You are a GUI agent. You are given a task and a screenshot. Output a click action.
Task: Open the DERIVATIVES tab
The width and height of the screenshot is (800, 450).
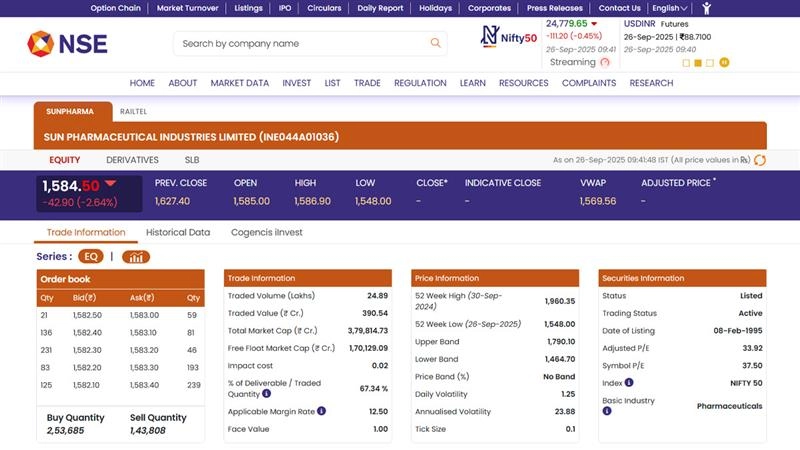[x=132, y=160]
